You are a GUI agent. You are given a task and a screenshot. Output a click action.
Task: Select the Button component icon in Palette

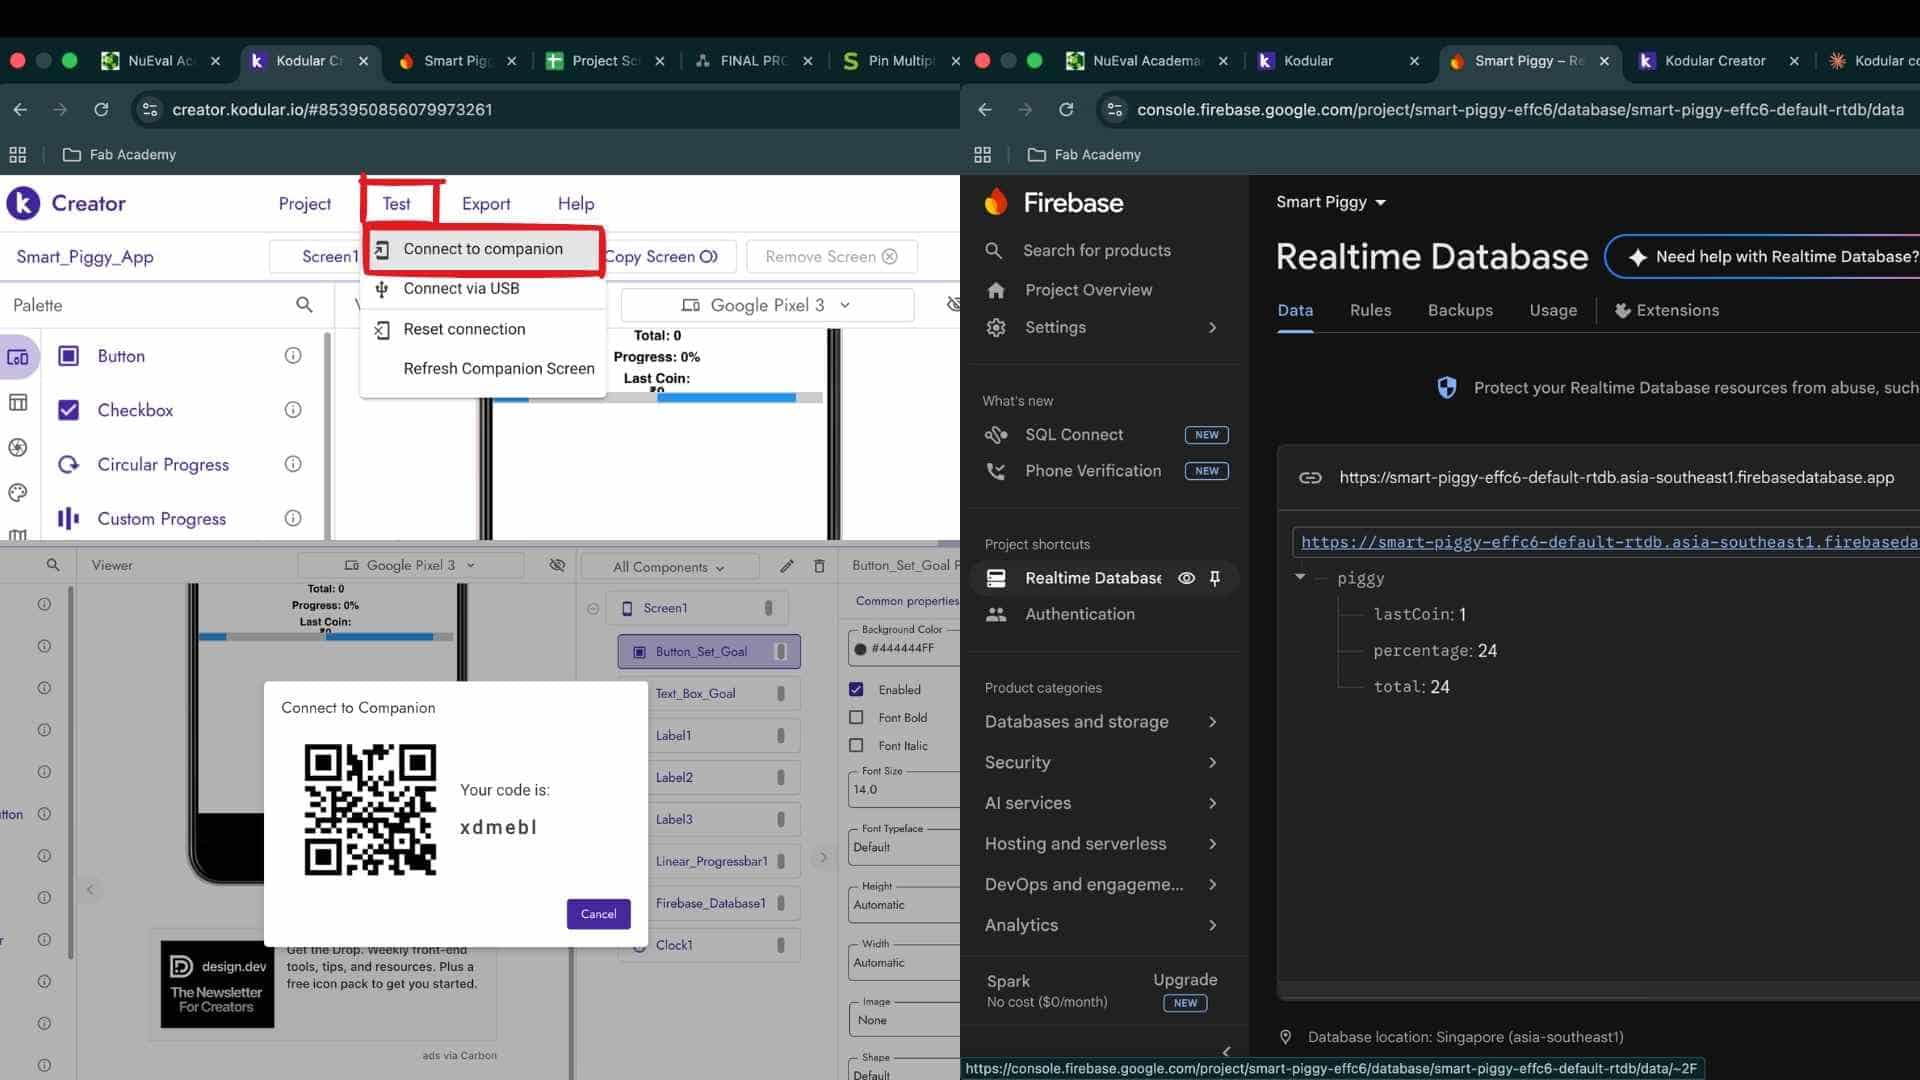point(68,356)
